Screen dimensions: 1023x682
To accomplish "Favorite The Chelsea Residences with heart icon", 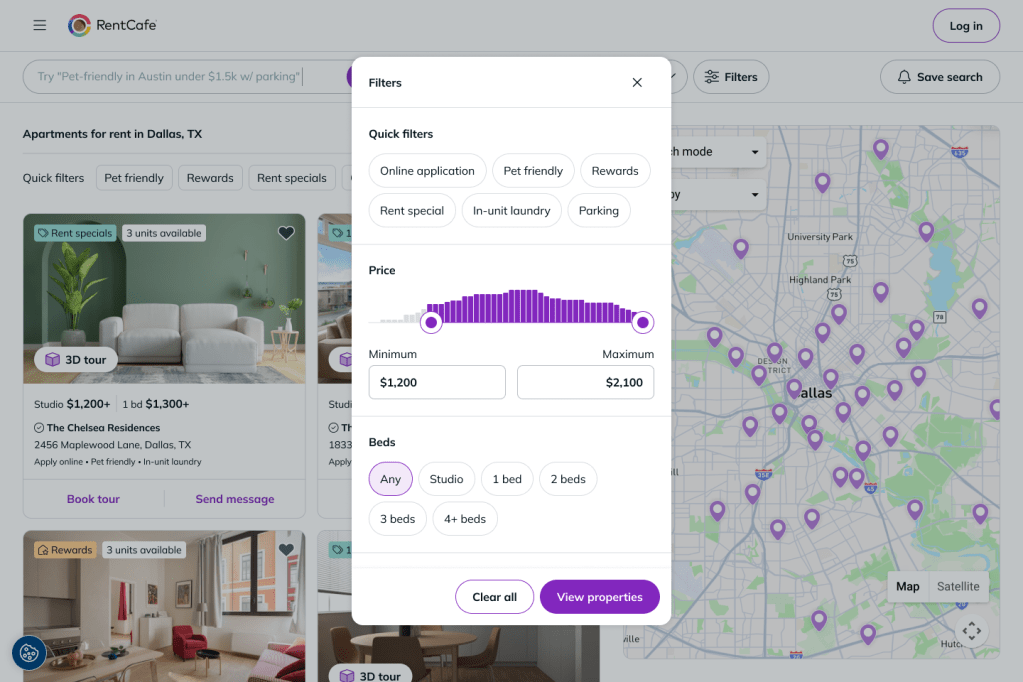I will pos(286,233).
